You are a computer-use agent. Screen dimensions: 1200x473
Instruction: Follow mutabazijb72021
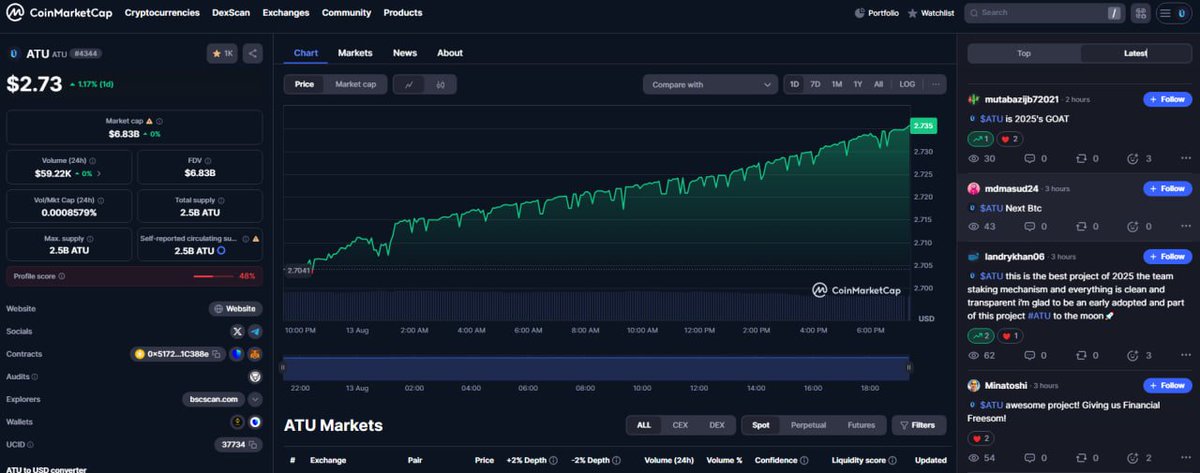point(1167,99)
